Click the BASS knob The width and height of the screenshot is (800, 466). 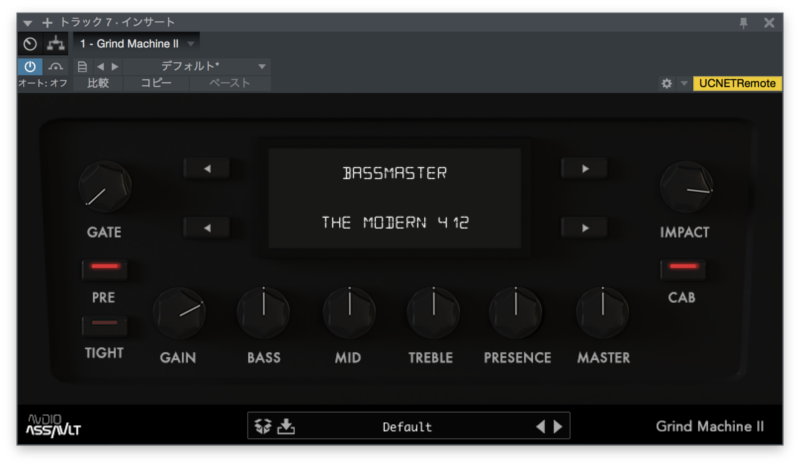click(263, 313)
